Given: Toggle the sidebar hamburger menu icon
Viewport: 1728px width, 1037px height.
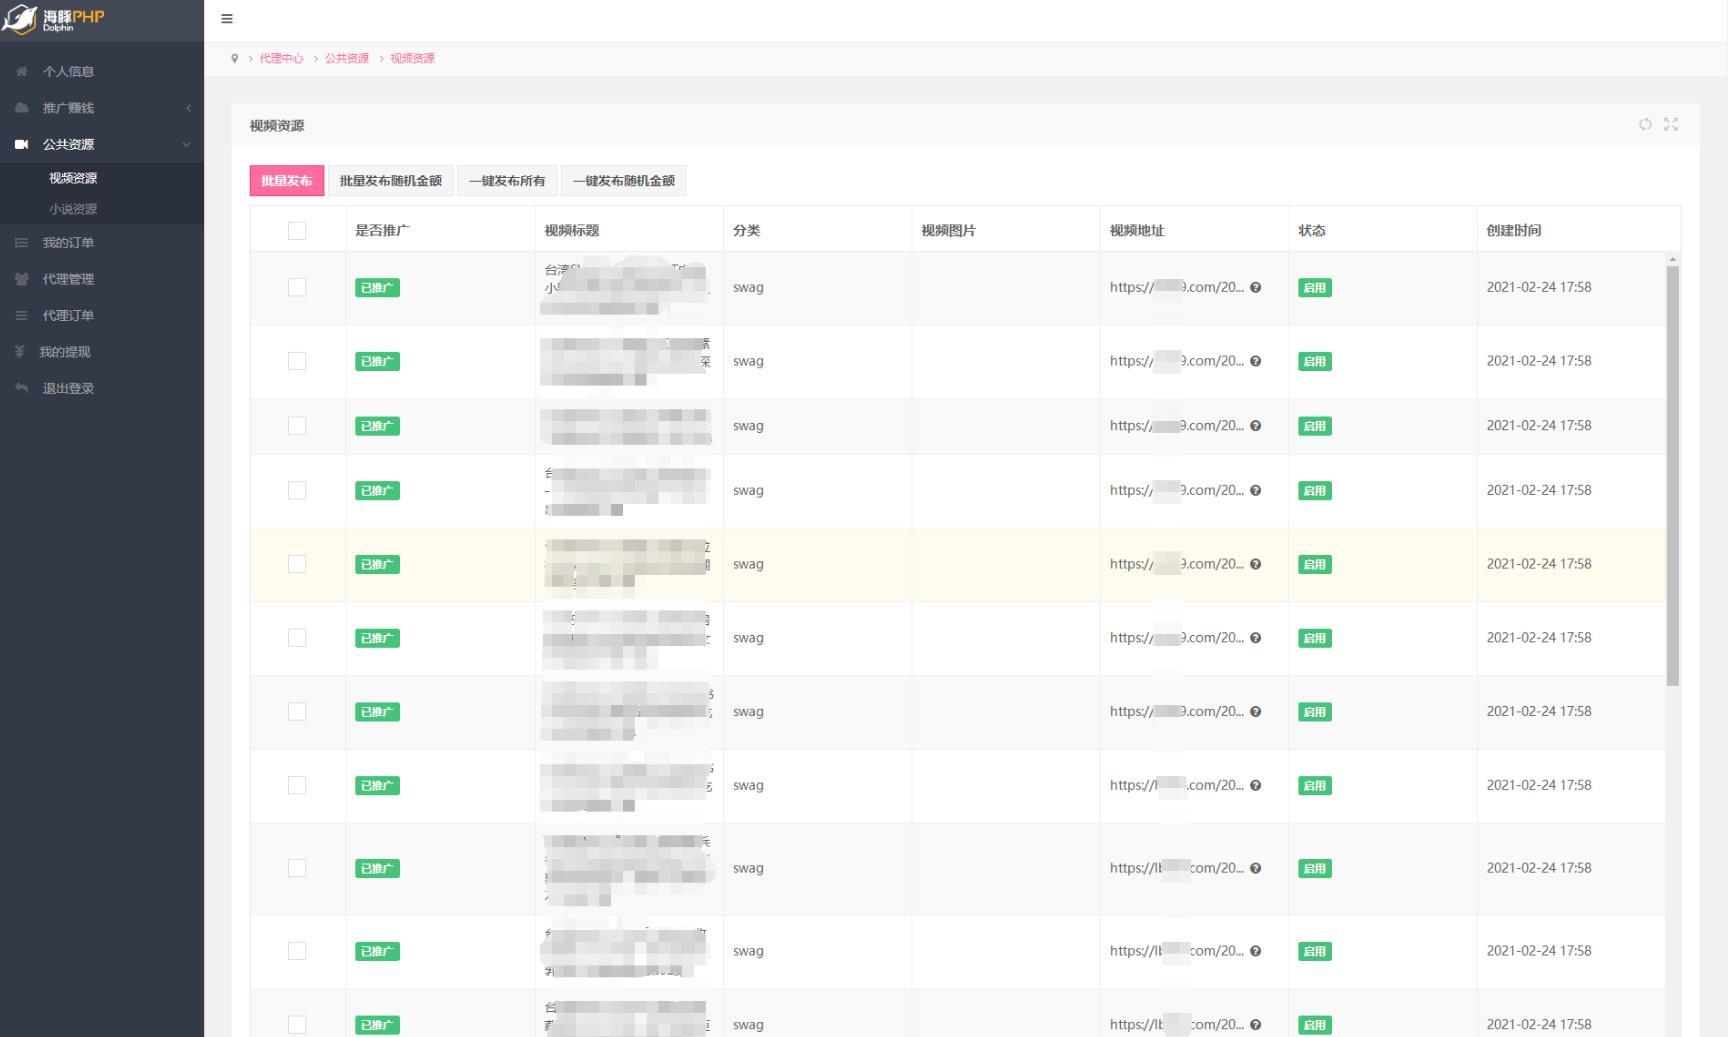Looking at the screenshot, I should pos(227,19).
